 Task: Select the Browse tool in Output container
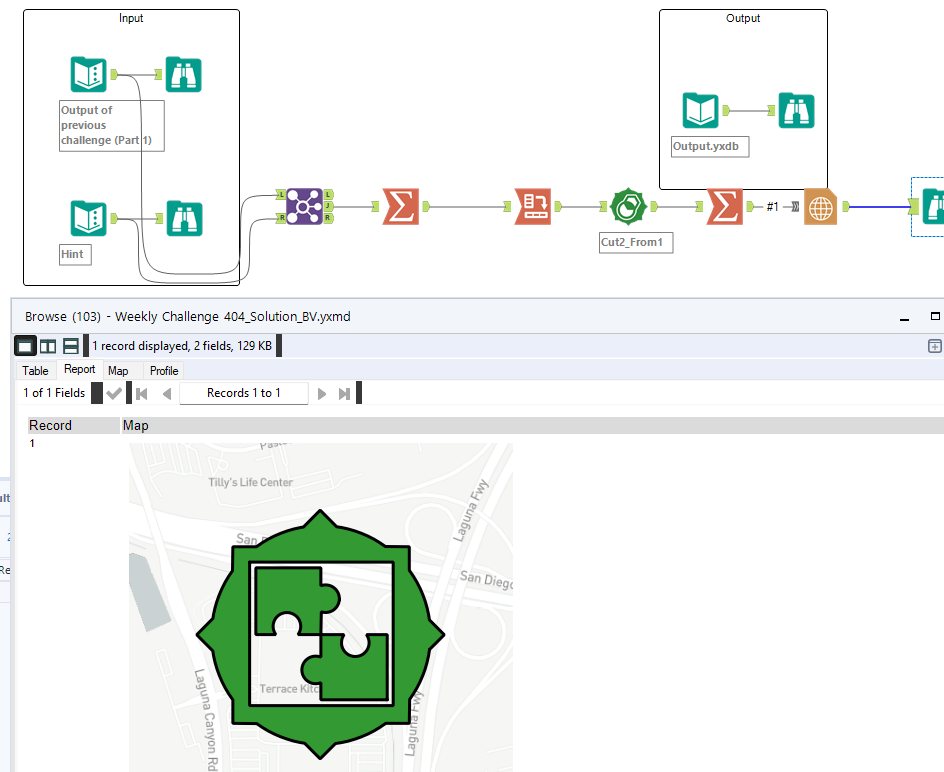coord(796,110)
